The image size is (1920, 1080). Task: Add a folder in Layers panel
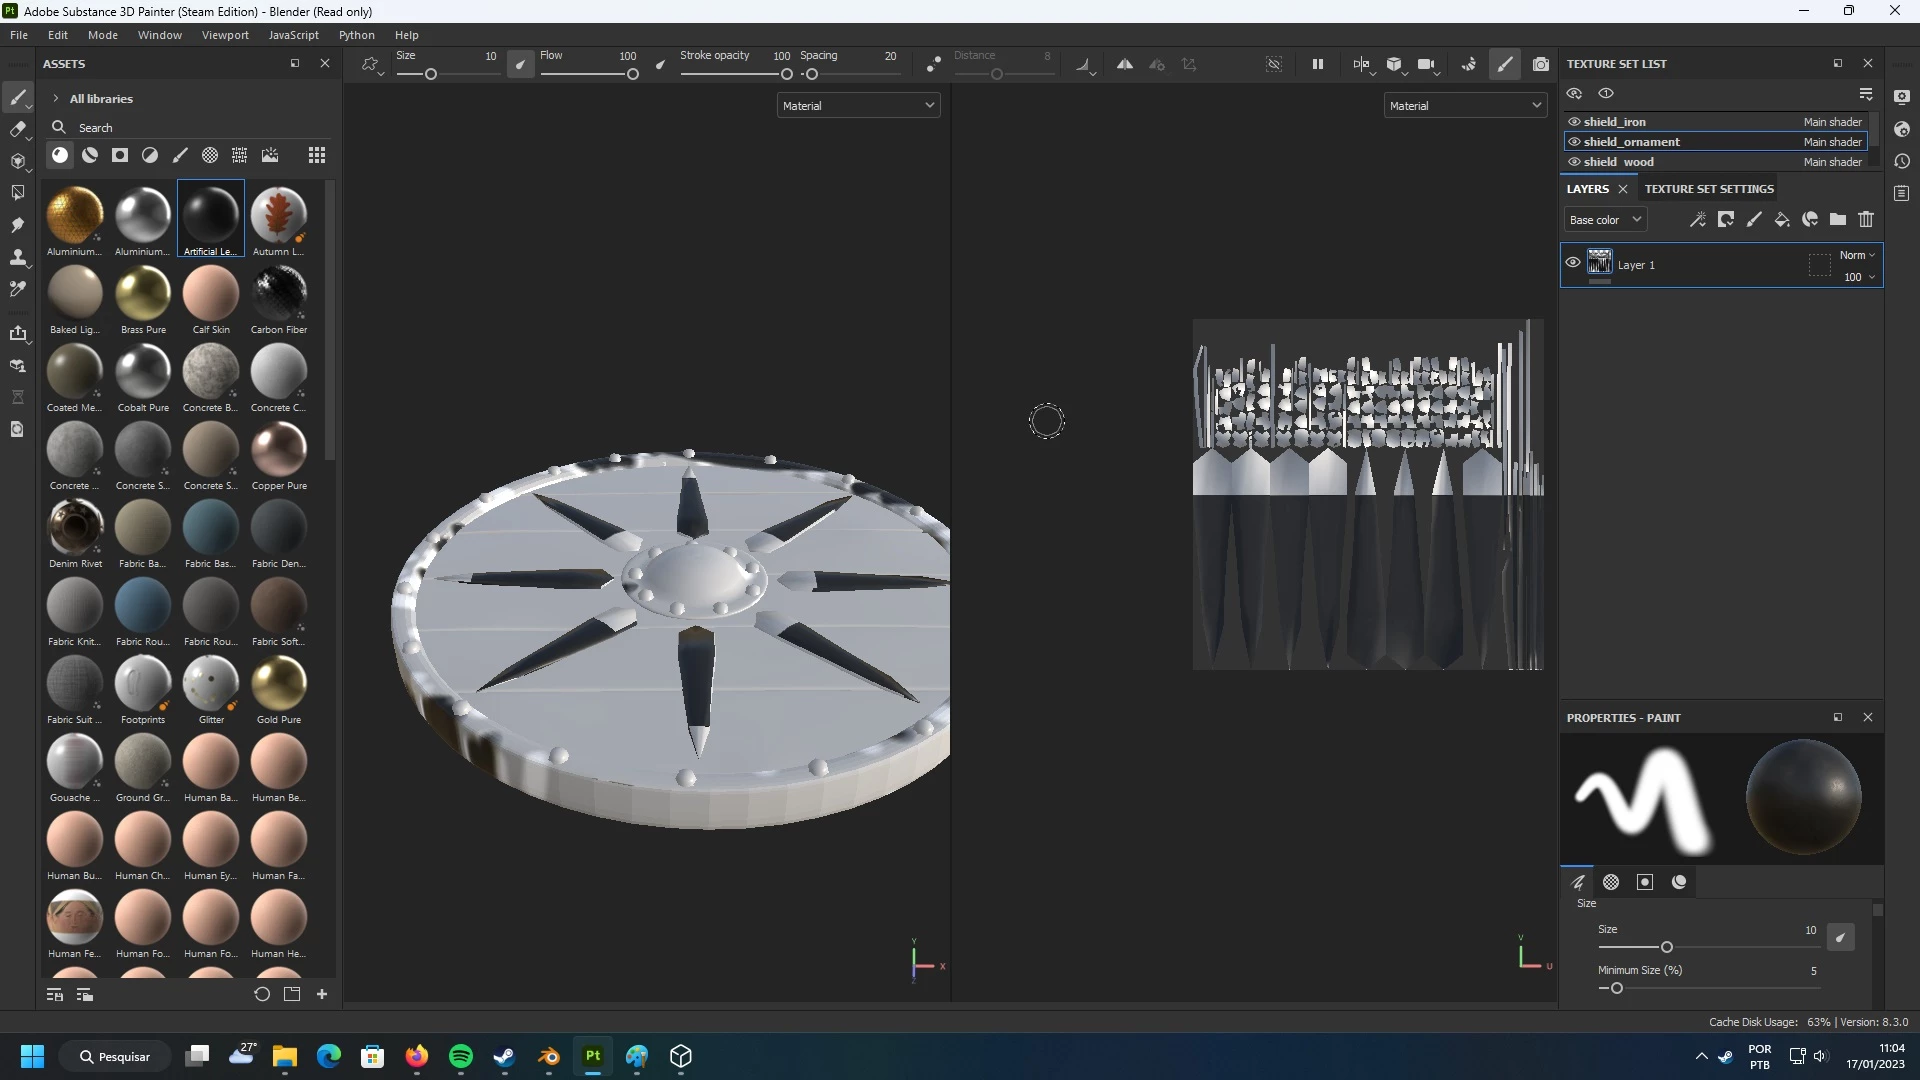(x=1838, y=220)
